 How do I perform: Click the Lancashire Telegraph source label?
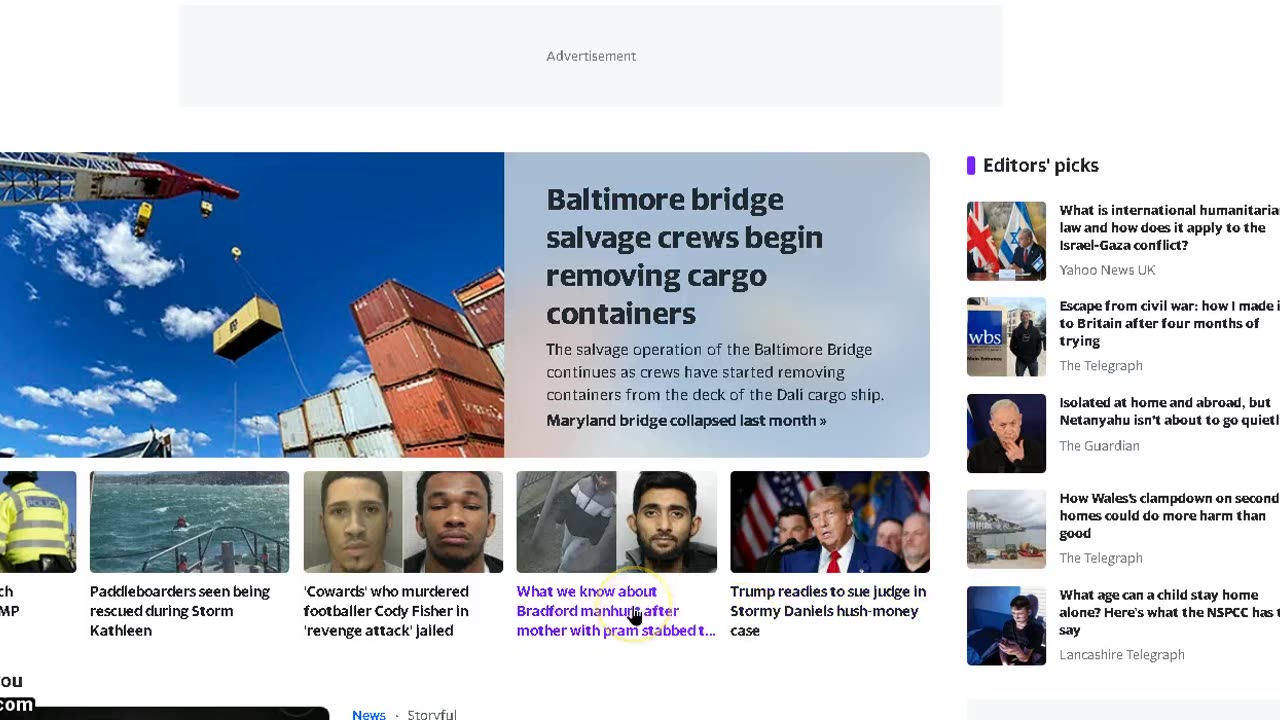pos(1122,655)
